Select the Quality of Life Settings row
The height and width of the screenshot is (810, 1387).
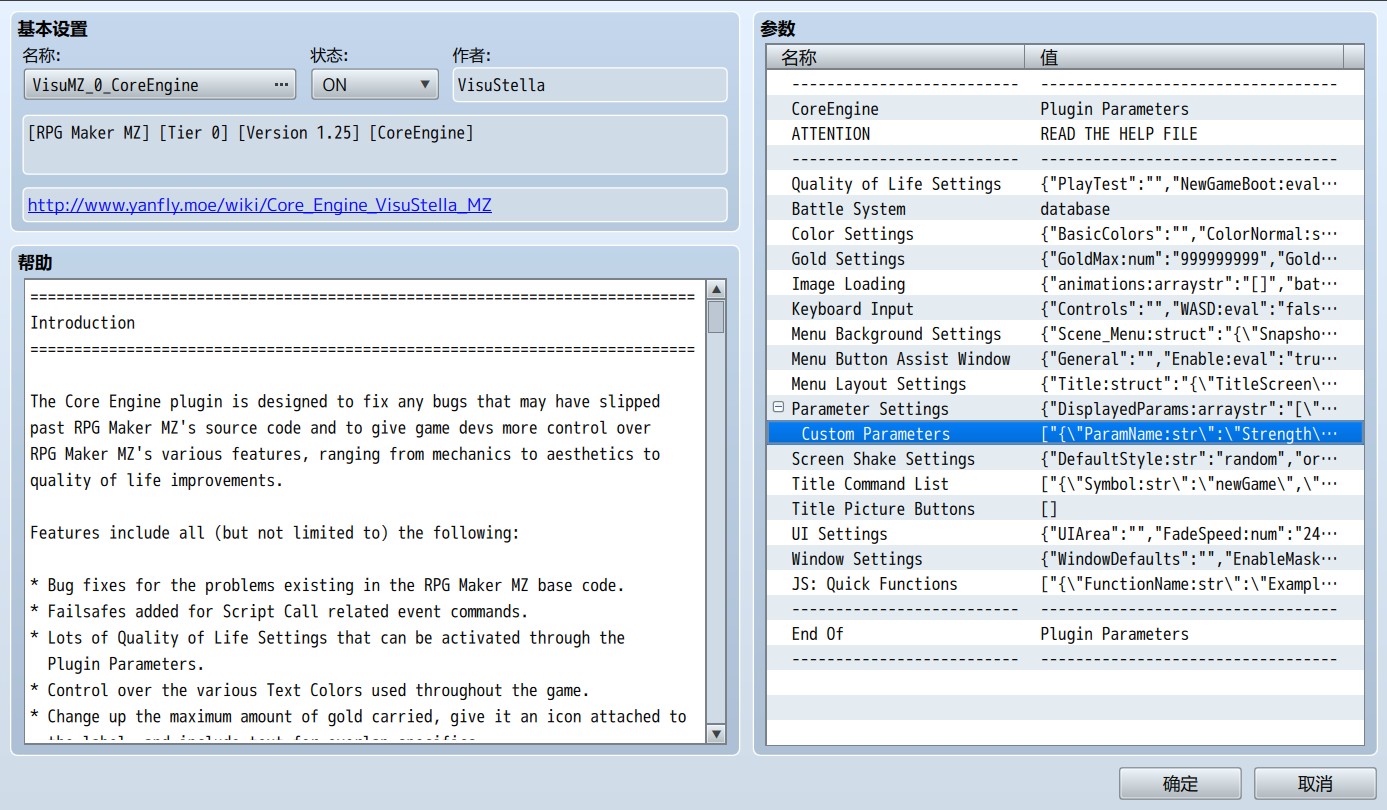1065,184
